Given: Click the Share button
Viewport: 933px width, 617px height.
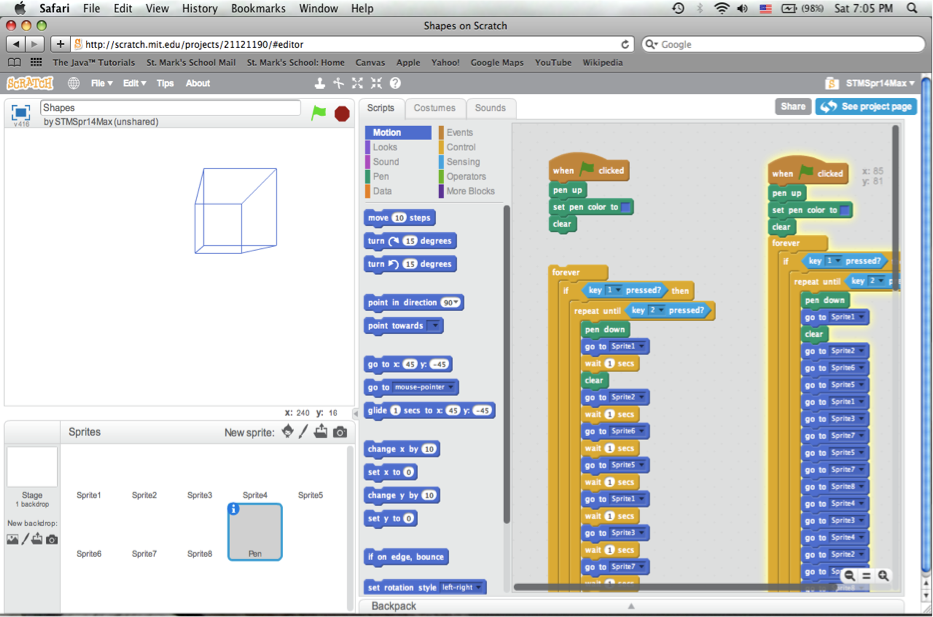Looking at the screenshot, I should (792, 107).
